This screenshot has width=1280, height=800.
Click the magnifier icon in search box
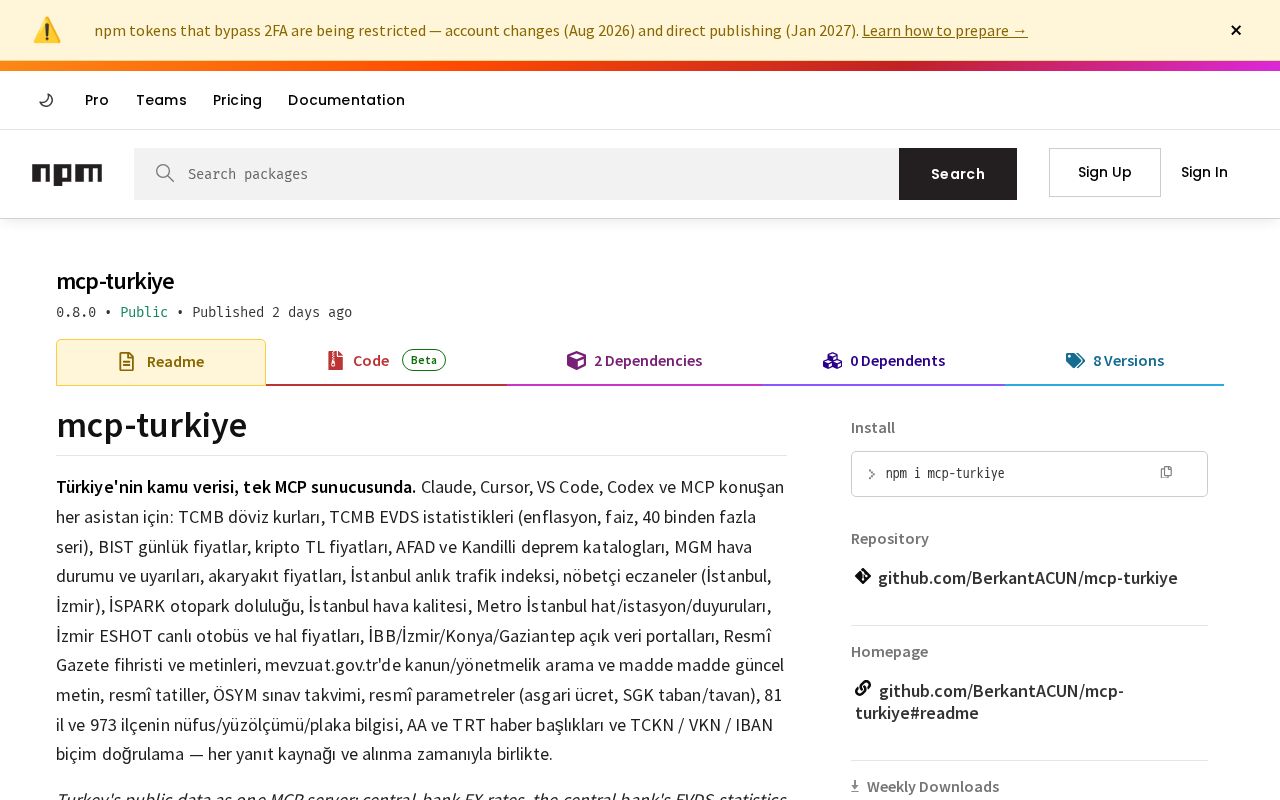[x=165, y=173]
